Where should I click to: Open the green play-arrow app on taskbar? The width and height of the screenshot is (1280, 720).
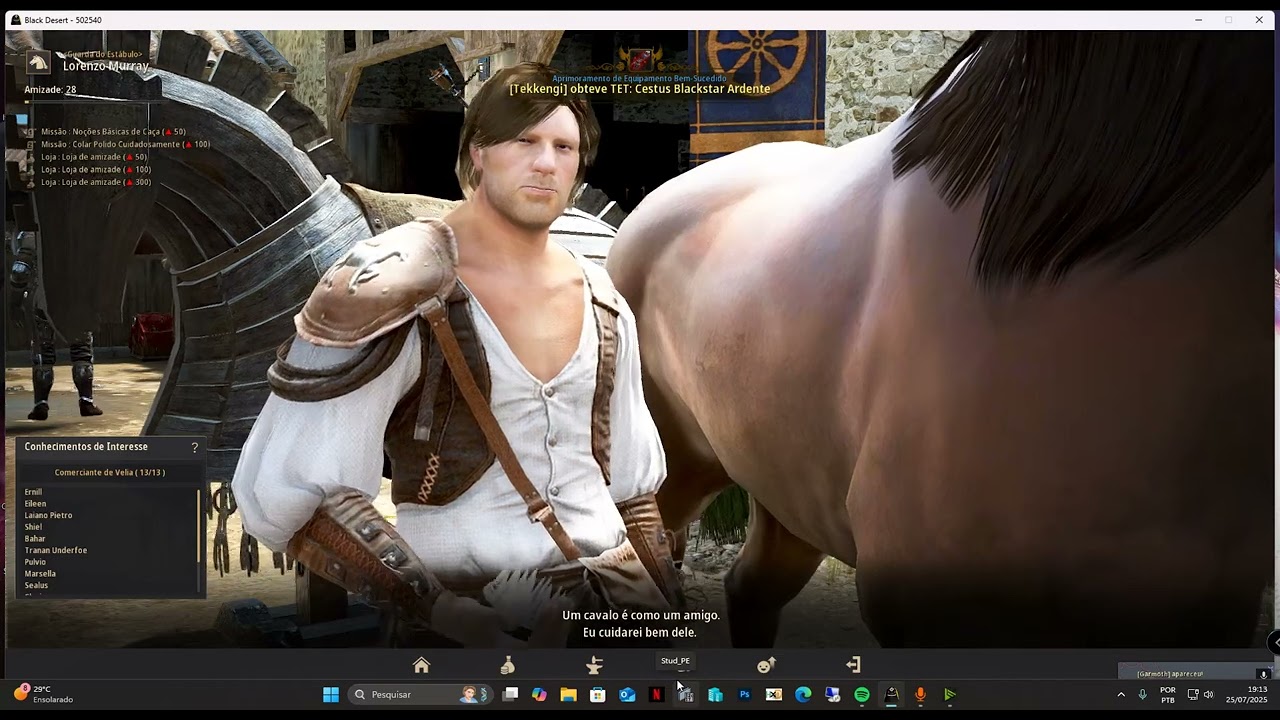pyautogui.click(x=950, y=694)
